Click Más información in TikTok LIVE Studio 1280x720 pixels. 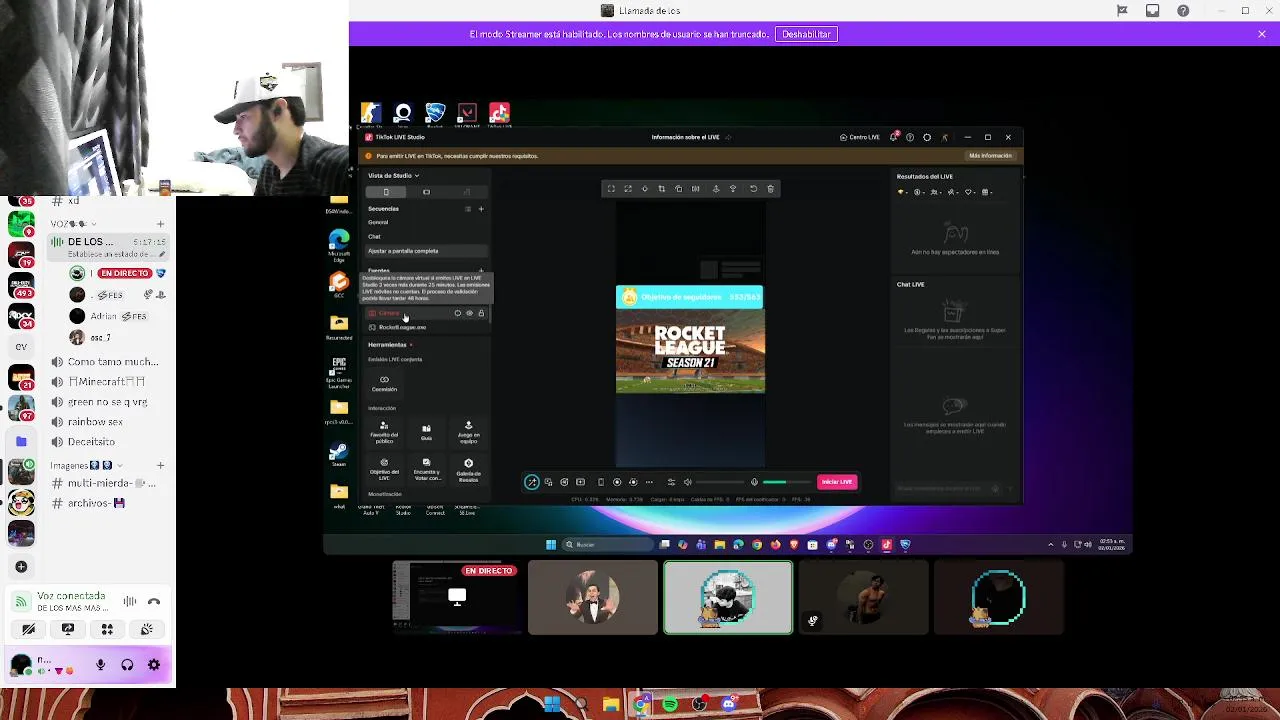(x=990, y=156)
